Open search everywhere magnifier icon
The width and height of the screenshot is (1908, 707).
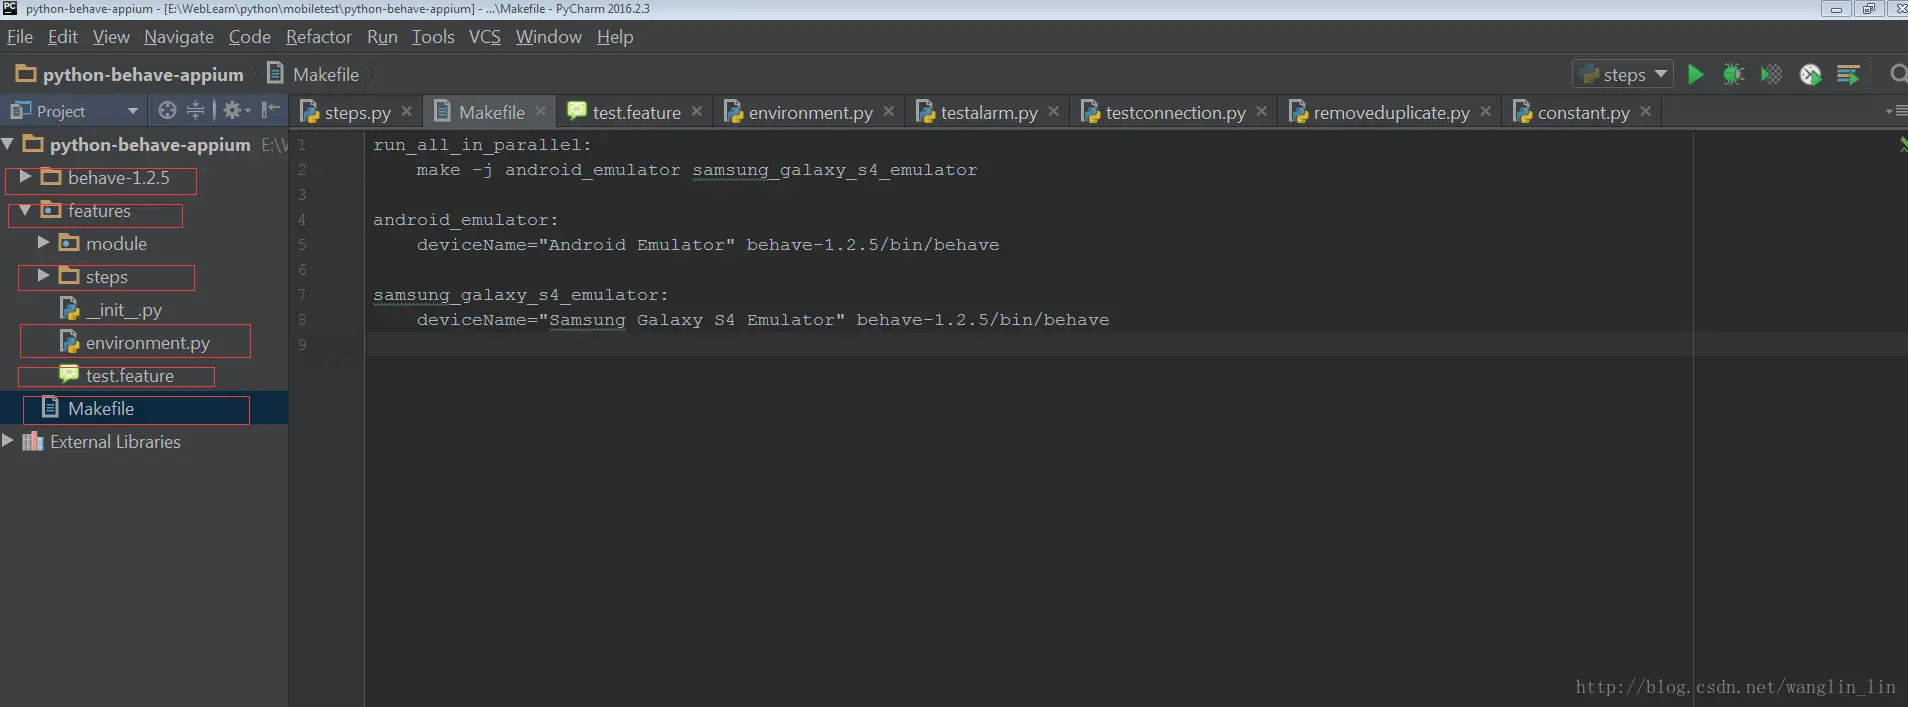coord(1897,74)
